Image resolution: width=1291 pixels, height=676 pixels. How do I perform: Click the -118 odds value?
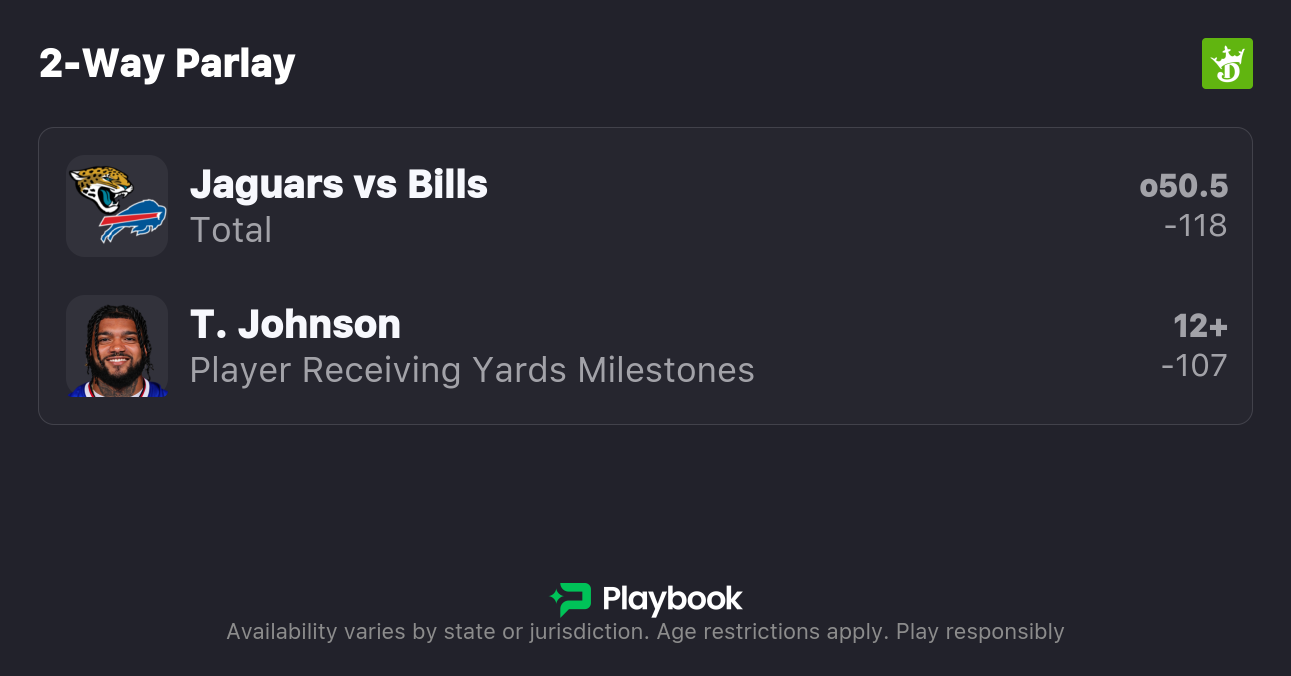coord(1195,226)
